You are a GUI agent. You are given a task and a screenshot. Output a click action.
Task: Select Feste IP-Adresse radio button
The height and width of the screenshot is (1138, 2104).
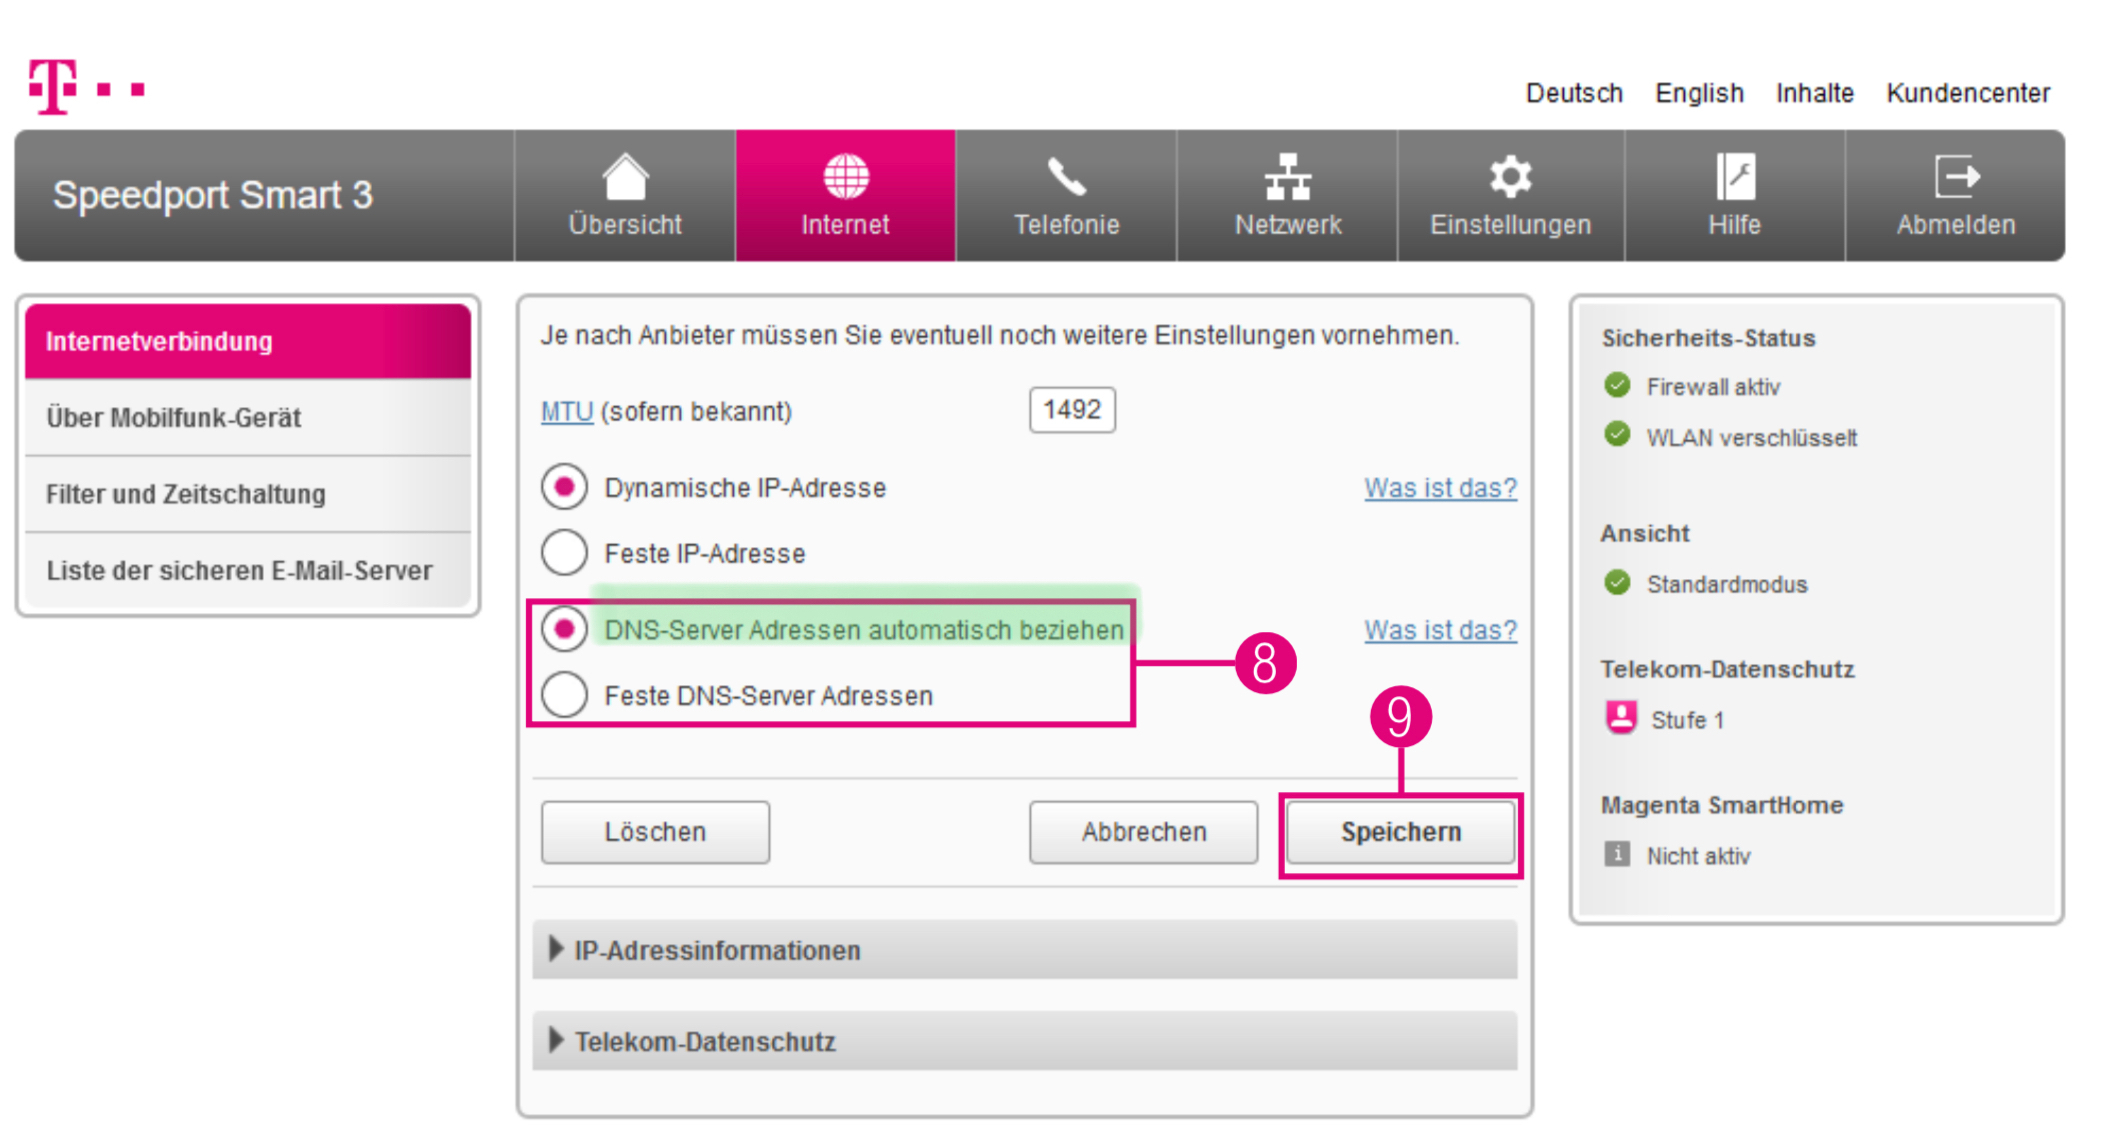coord(564,552)
